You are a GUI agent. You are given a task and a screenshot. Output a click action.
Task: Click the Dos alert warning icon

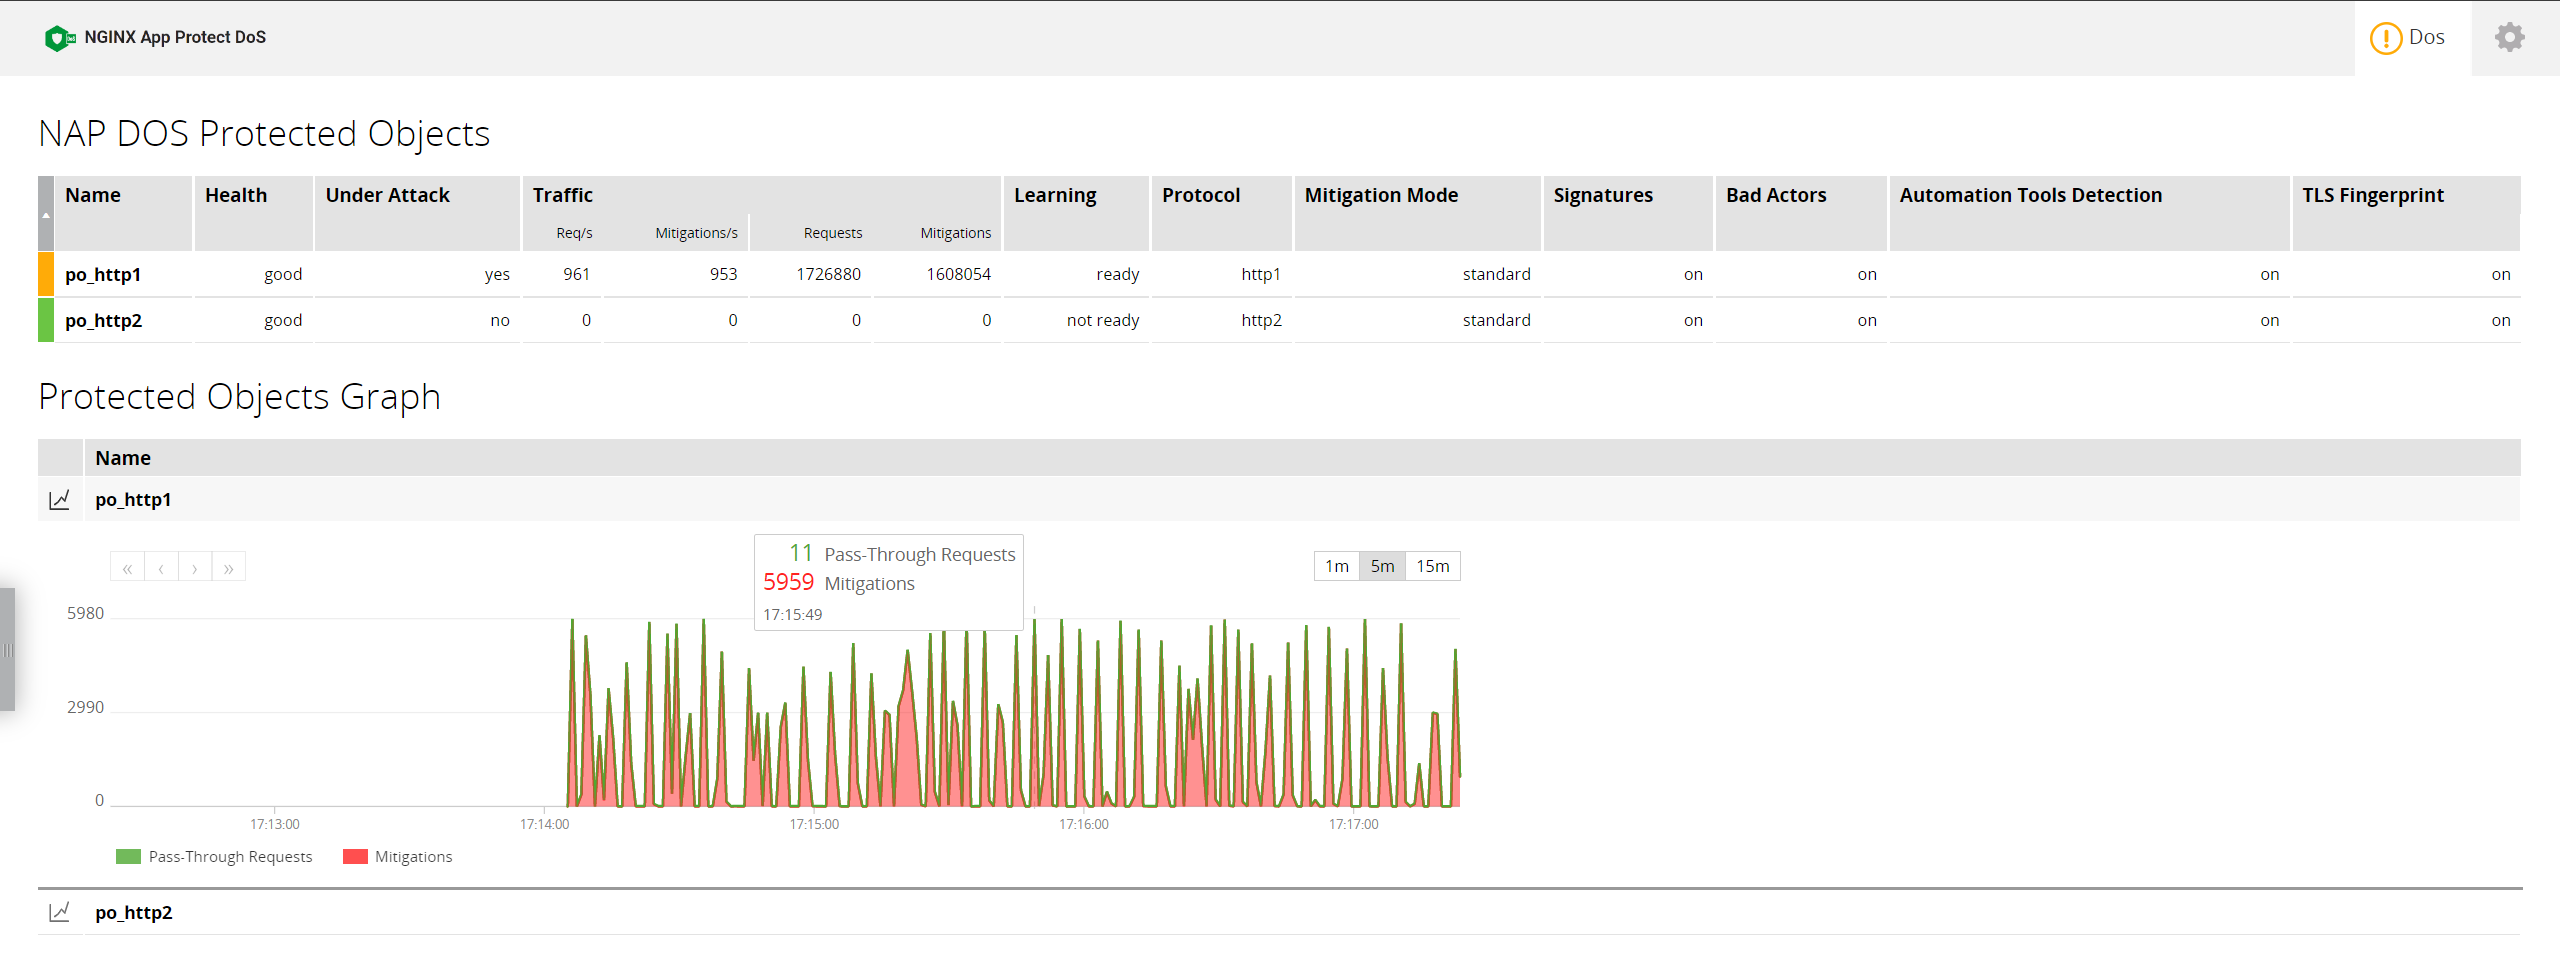(x=2385, y=38)
